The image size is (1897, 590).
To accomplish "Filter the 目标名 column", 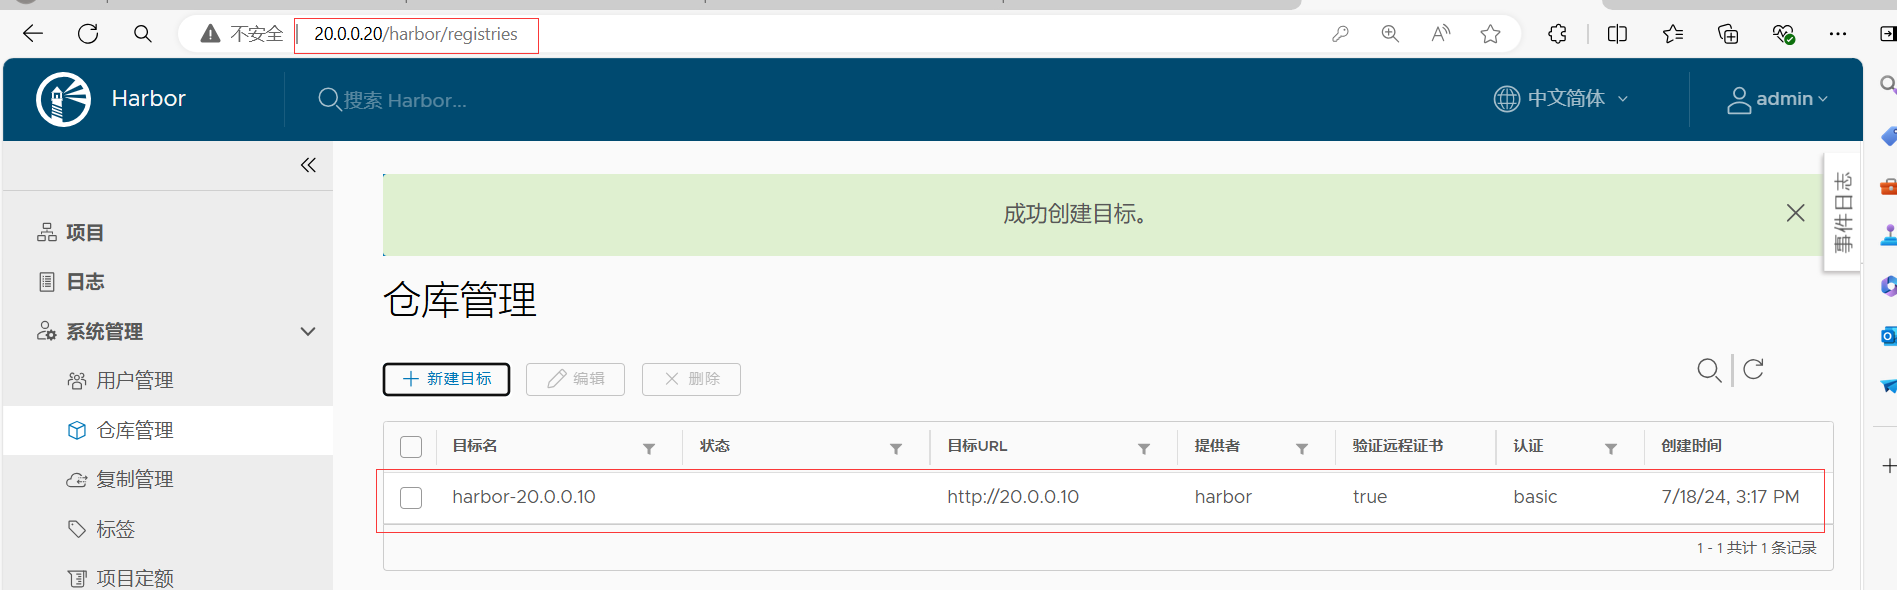I will click(649, 449).
